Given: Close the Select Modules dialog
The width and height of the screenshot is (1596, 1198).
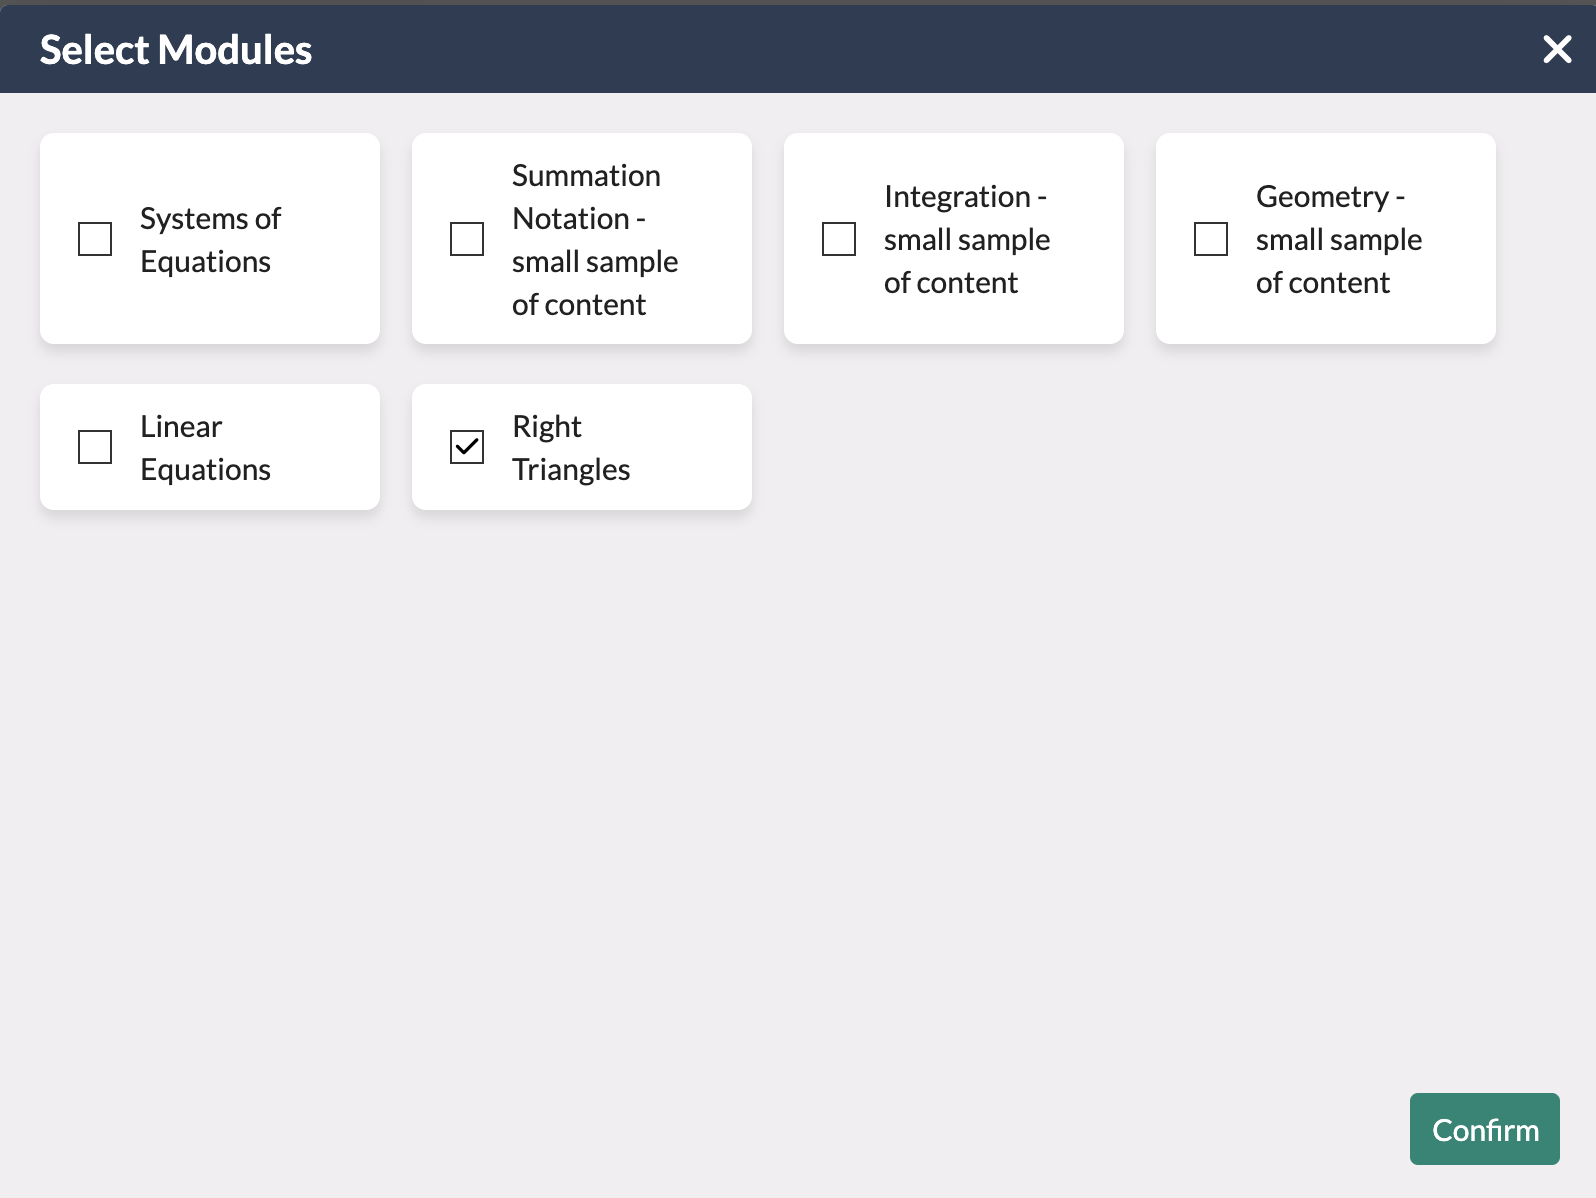Looking at the screenshot, I should (x=1557, y=49).
